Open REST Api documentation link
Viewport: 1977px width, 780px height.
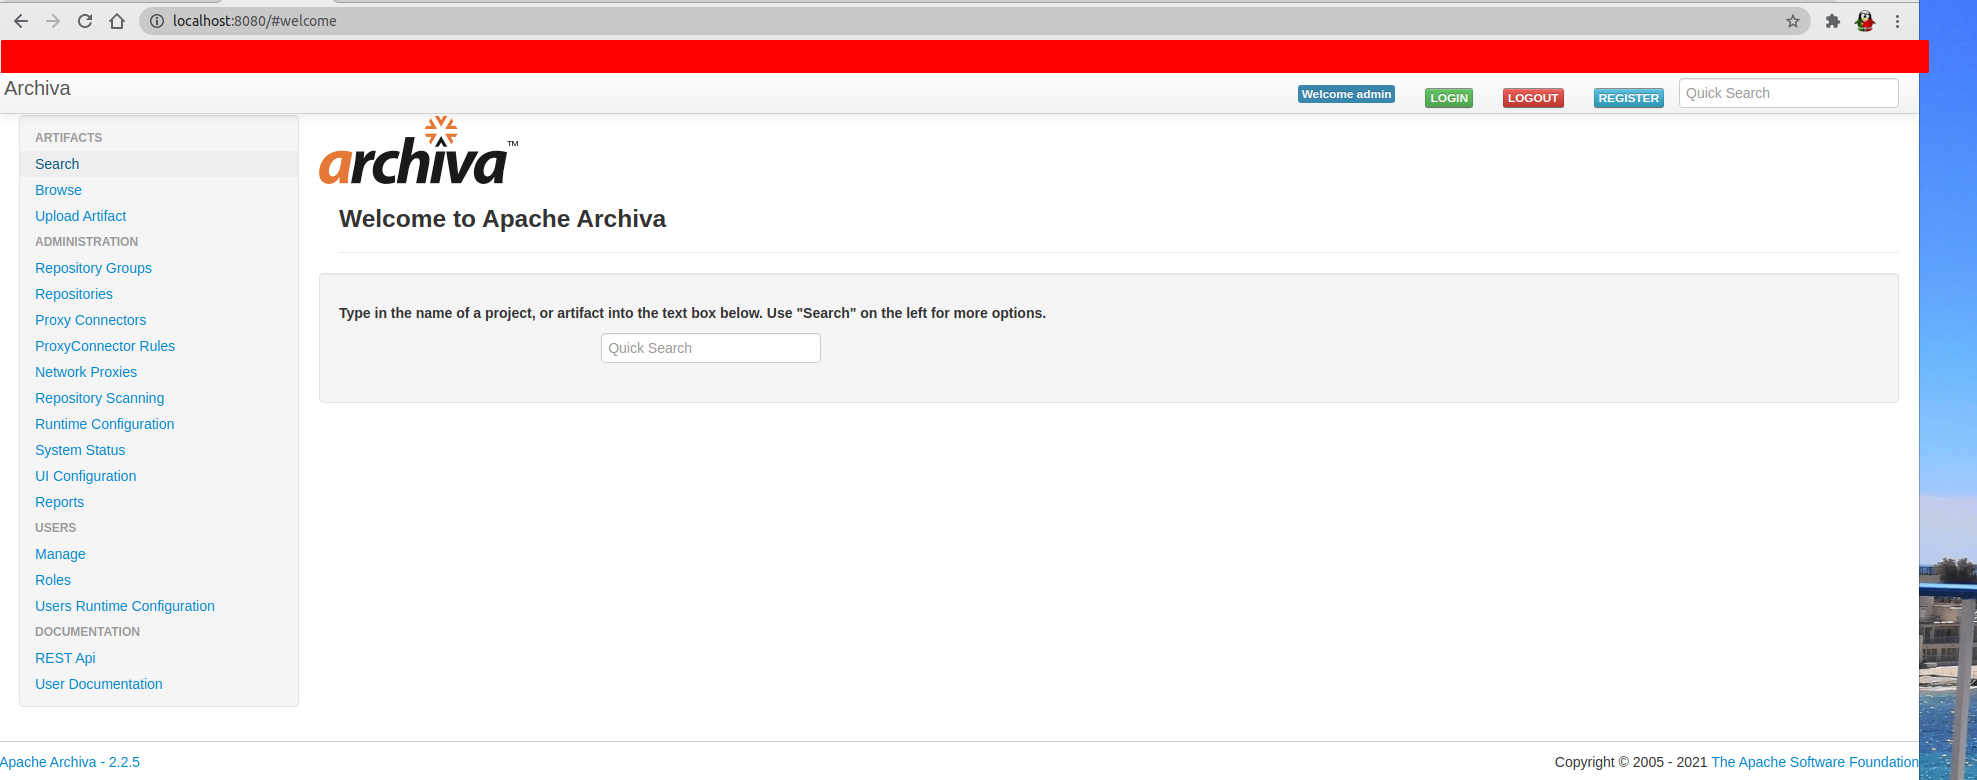tap(65, 658)
